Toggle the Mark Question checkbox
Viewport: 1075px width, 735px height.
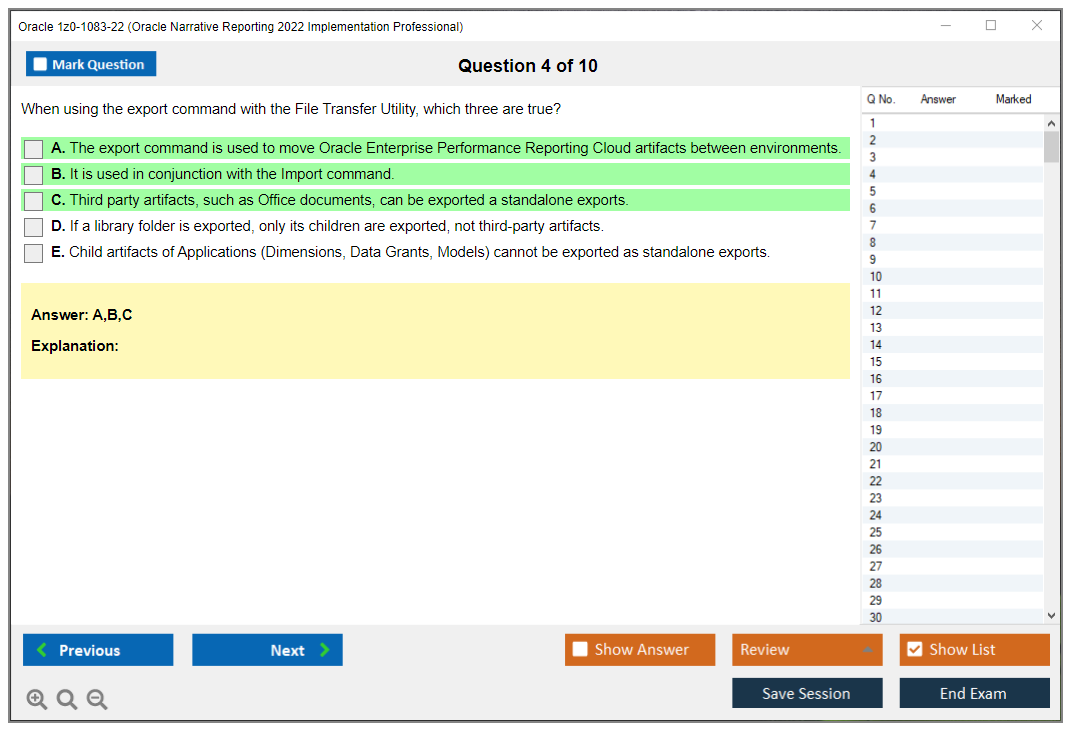(x=41, y=64)
